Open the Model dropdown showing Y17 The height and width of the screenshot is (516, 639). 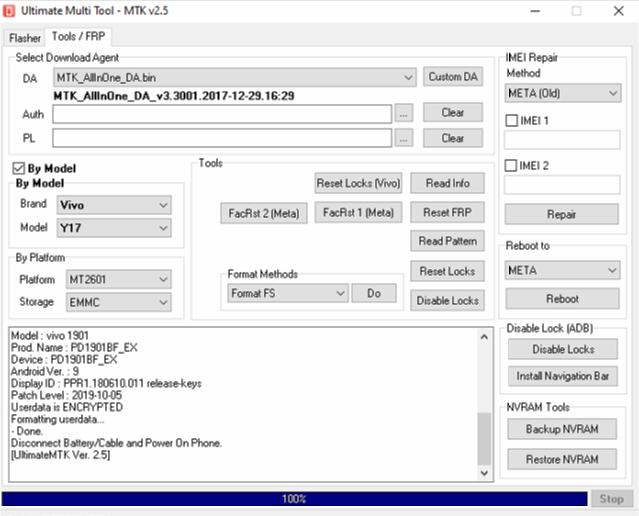tap(114, 228)
